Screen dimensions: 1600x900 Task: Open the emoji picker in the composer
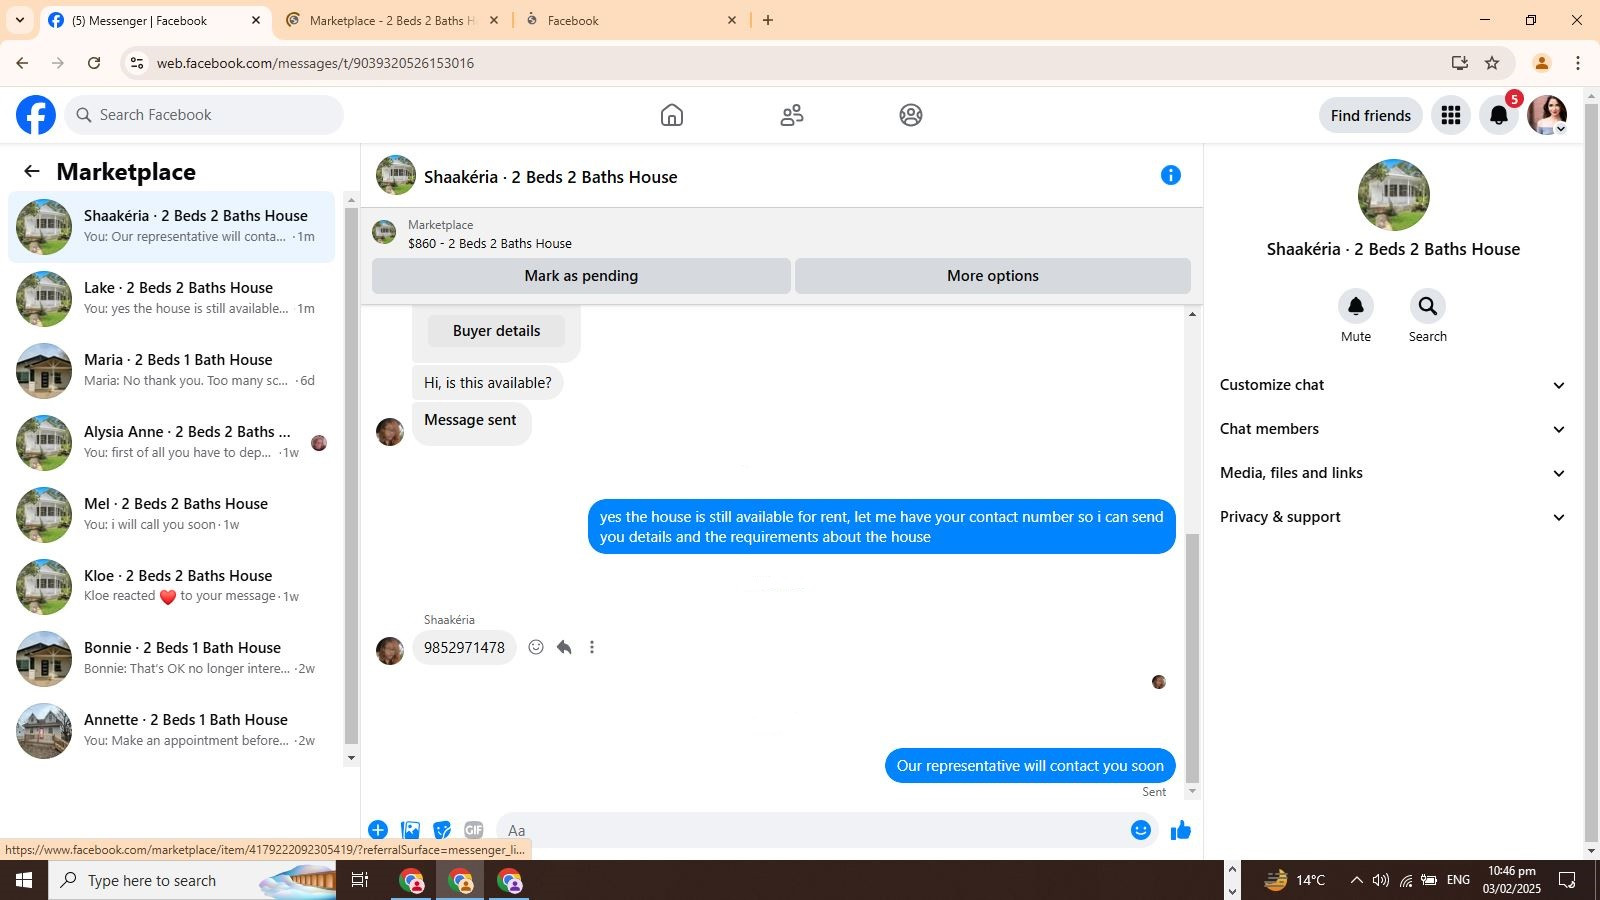tap(1141, 830)
